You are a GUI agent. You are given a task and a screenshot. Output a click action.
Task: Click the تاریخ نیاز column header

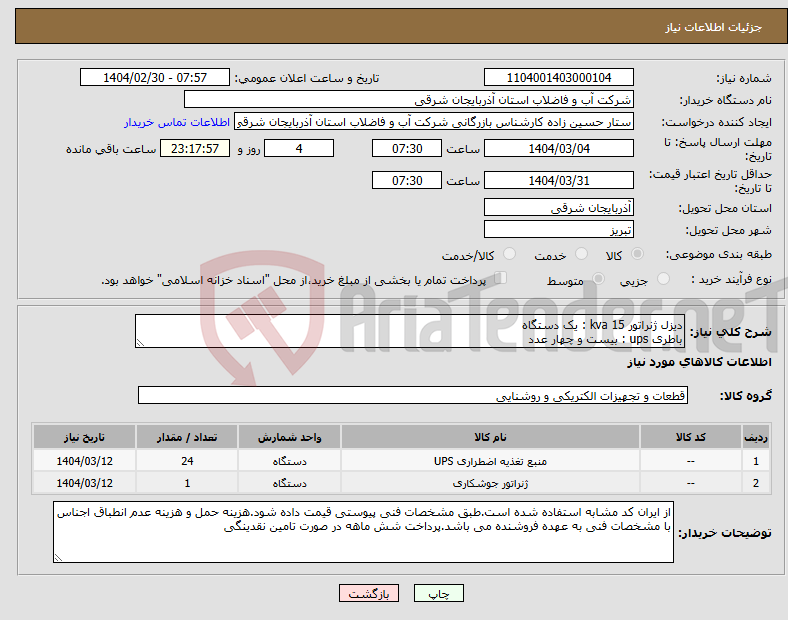coord(84,437)
